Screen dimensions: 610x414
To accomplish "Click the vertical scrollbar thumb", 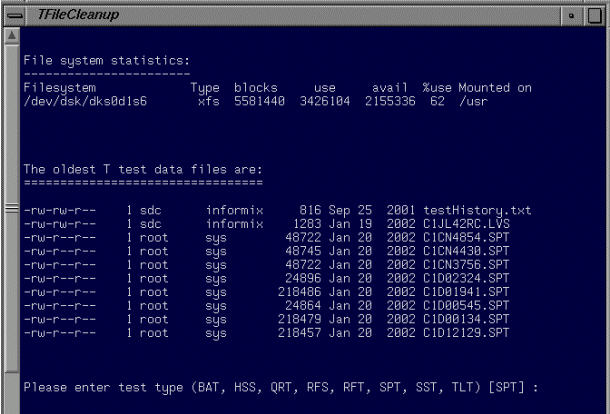I will (9, 210).
